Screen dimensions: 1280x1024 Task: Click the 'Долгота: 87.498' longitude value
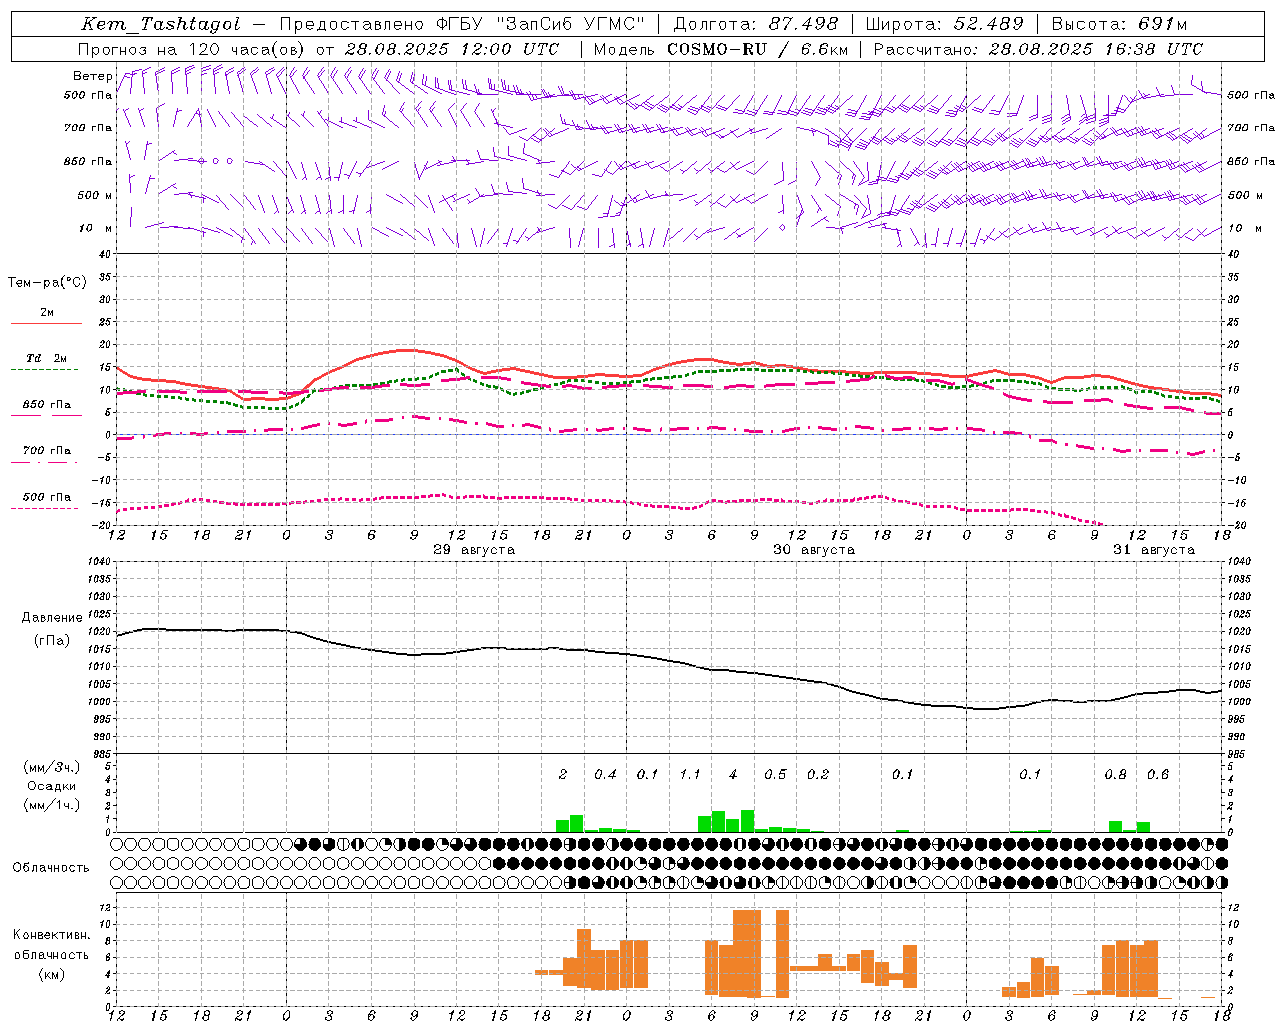point(755,24)
